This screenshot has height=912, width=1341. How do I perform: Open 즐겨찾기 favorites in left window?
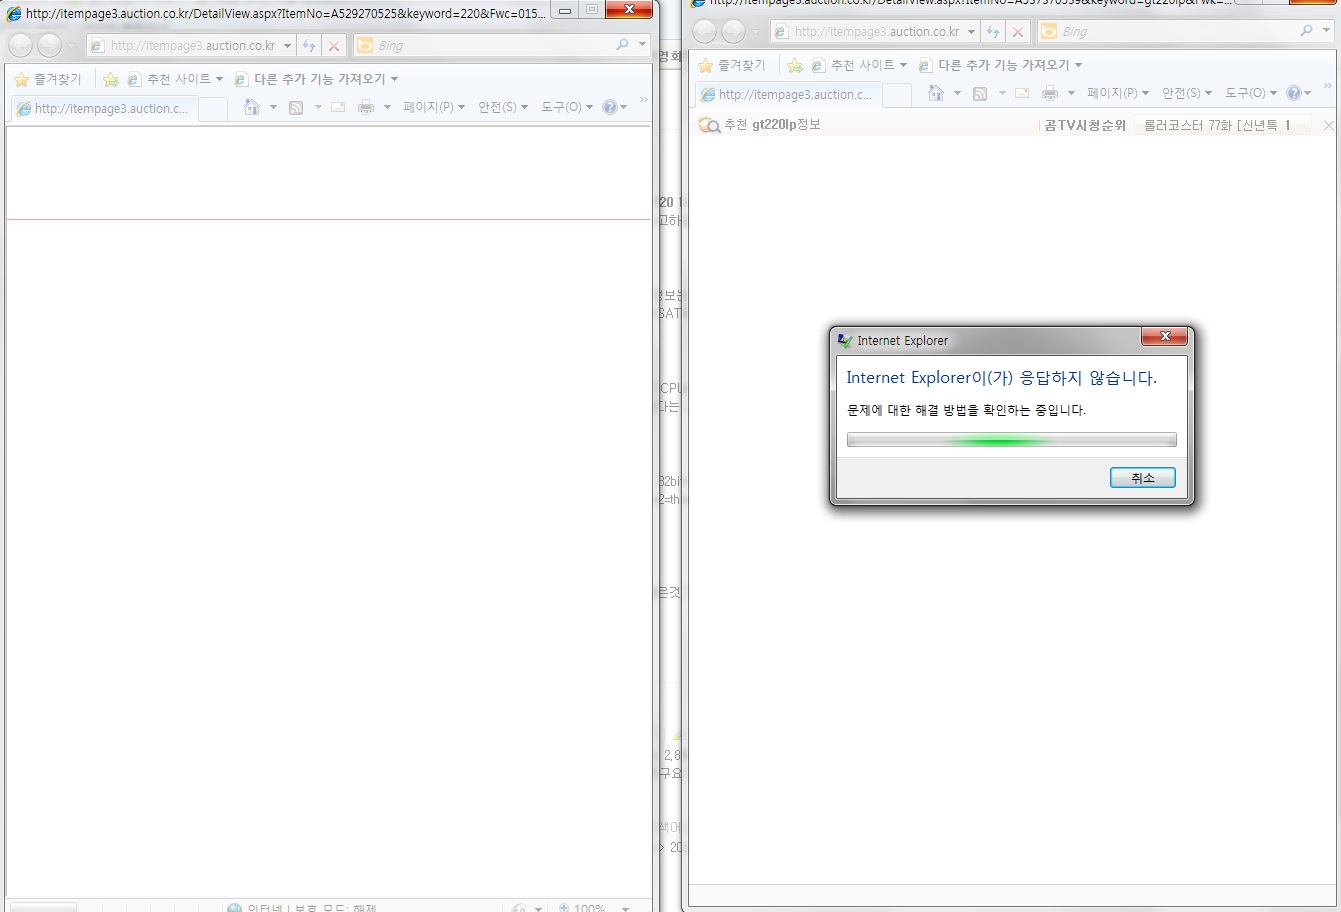(48, 79)
